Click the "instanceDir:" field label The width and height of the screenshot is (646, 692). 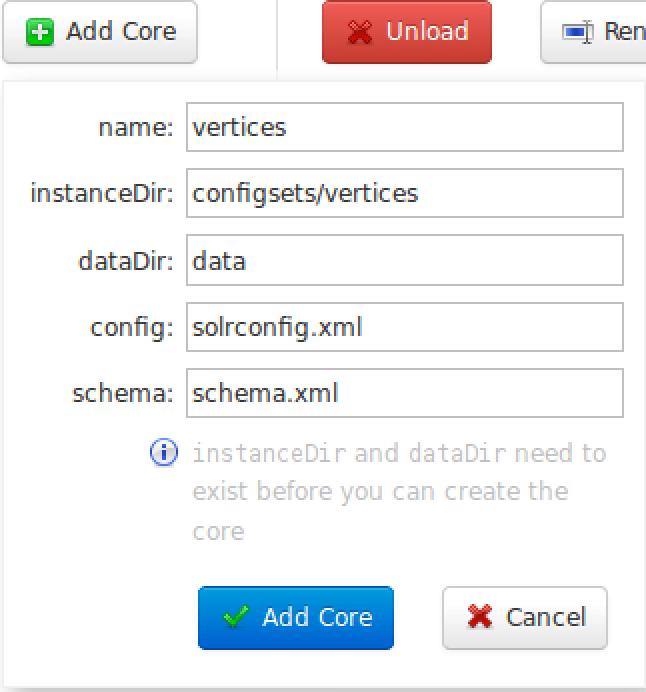(102, 193)
